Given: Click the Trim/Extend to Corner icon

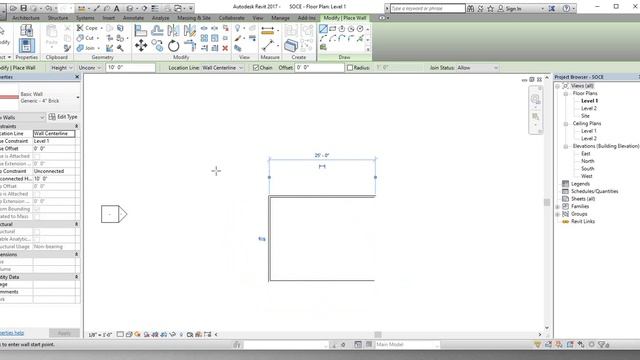Looking at the screenshot, I should [190, 45].
